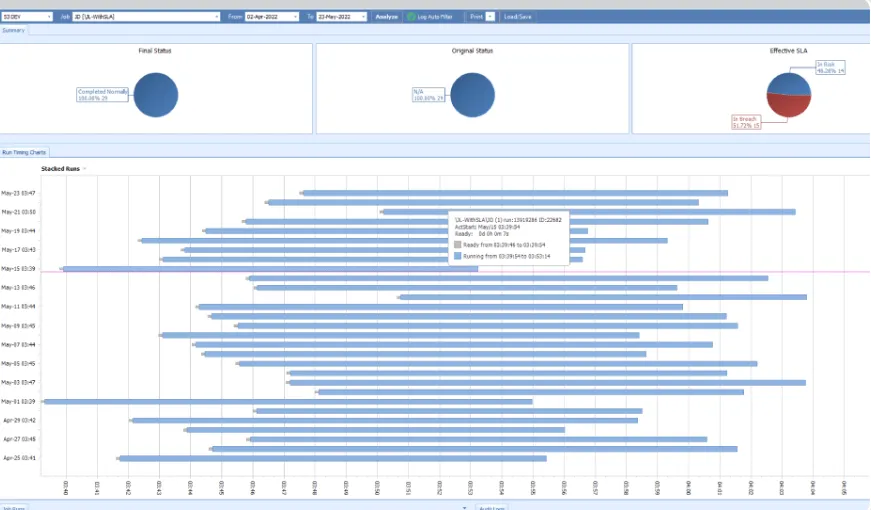Click the May-23 03:47 axis label
The height and width of the screenshot is (510, 871).
18,193
